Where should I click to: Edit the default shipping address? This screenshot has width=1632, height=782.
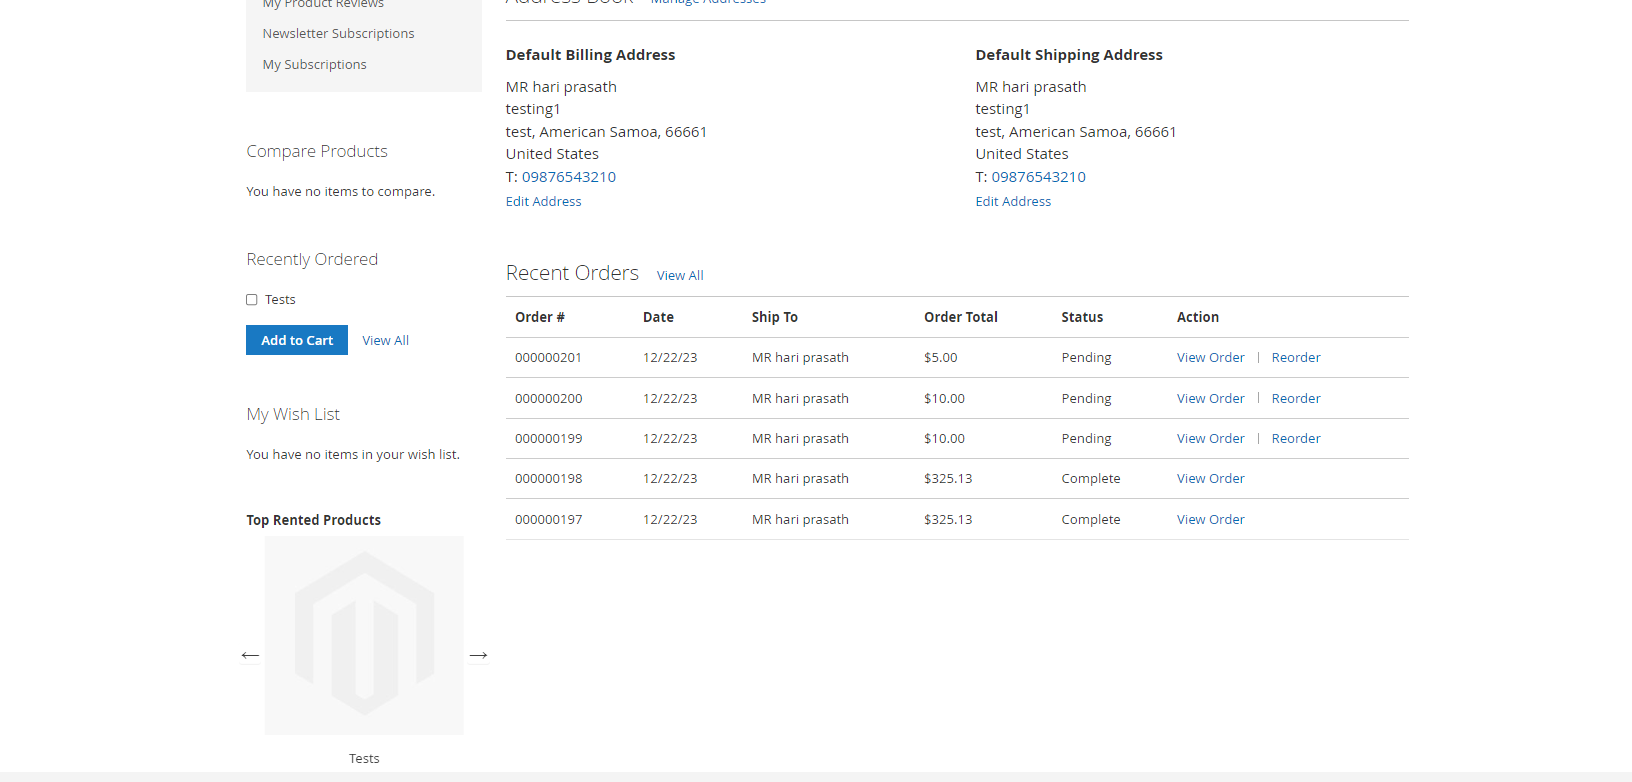[1013, 201]
